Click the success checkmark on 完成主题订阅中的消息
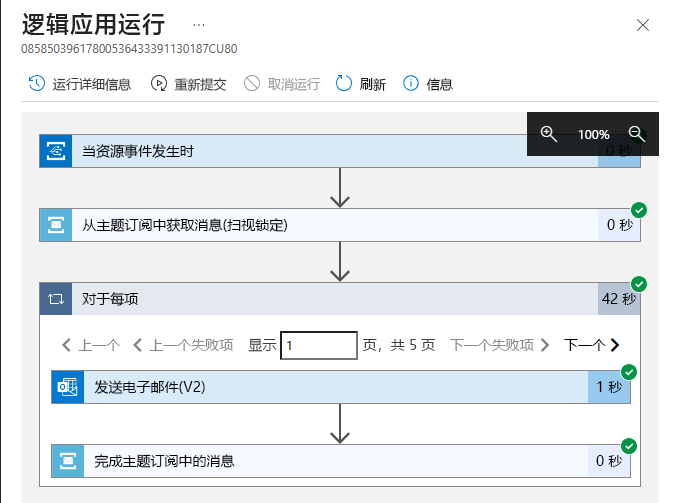 629,446
